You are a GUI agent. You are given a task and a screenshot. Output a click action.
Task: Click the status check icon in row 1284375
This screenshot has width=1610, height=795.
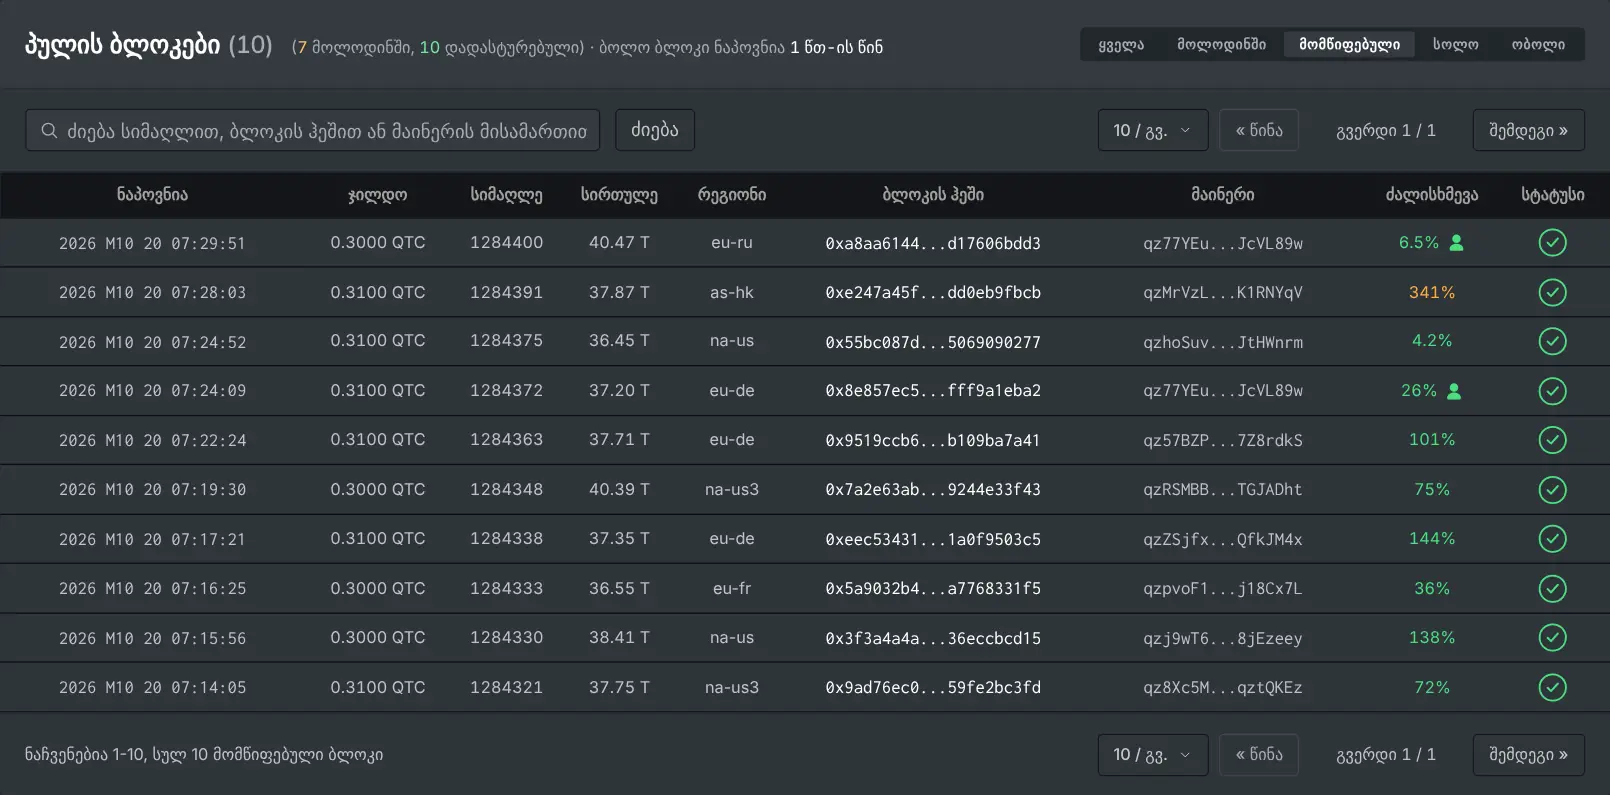coord(1552,342)
